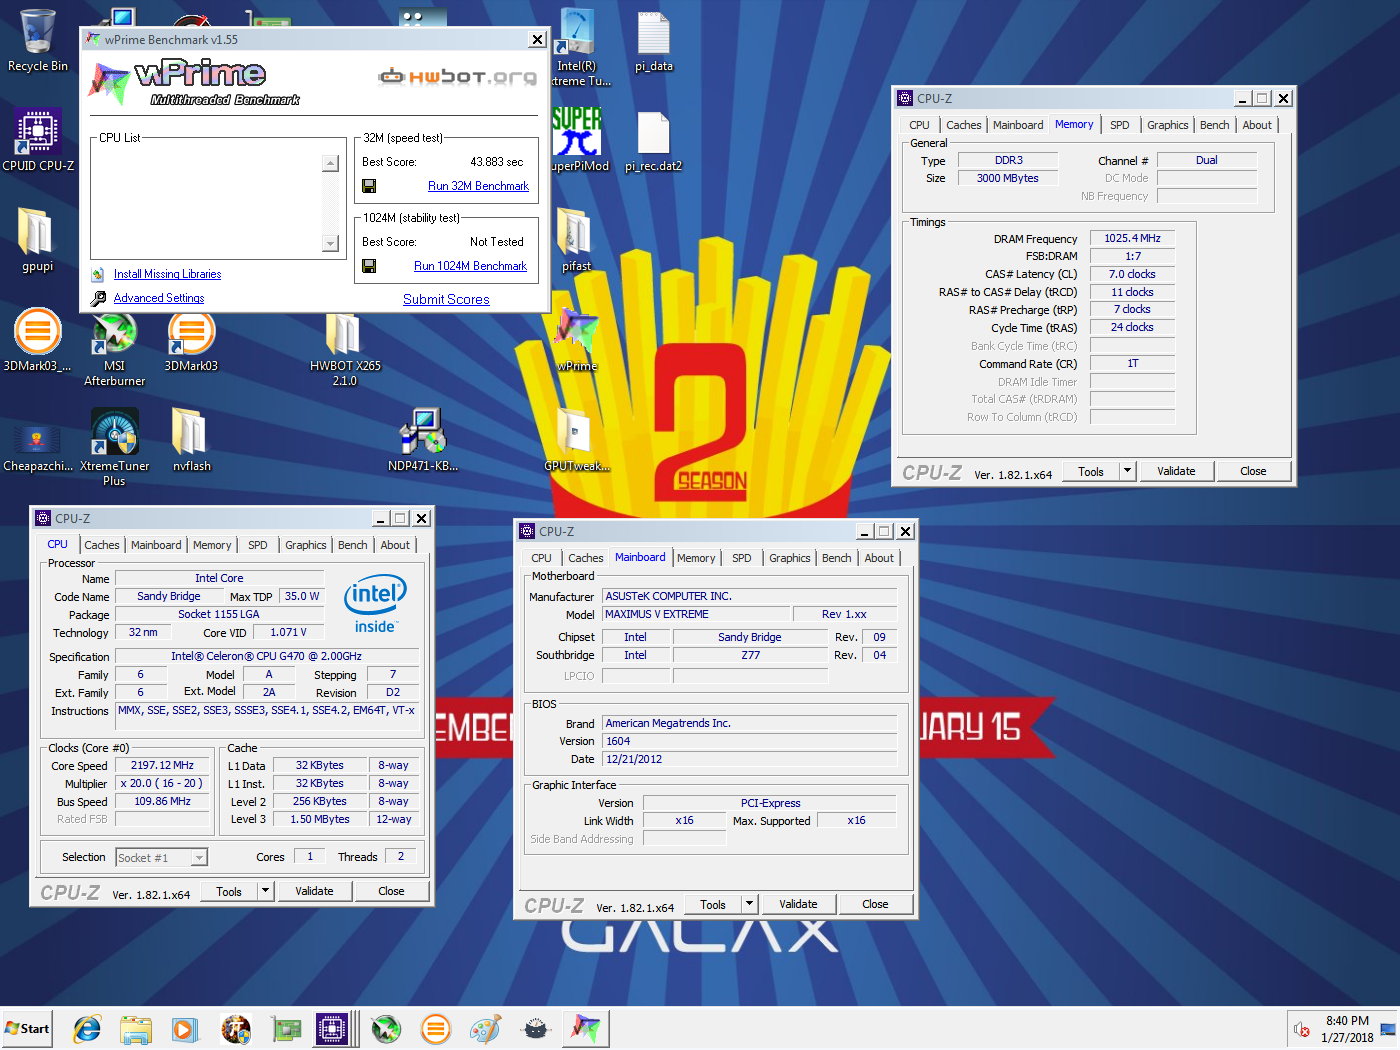Open Windows Media Player from the taskbar
1400x1050 pixels.
pos(184,1028)
